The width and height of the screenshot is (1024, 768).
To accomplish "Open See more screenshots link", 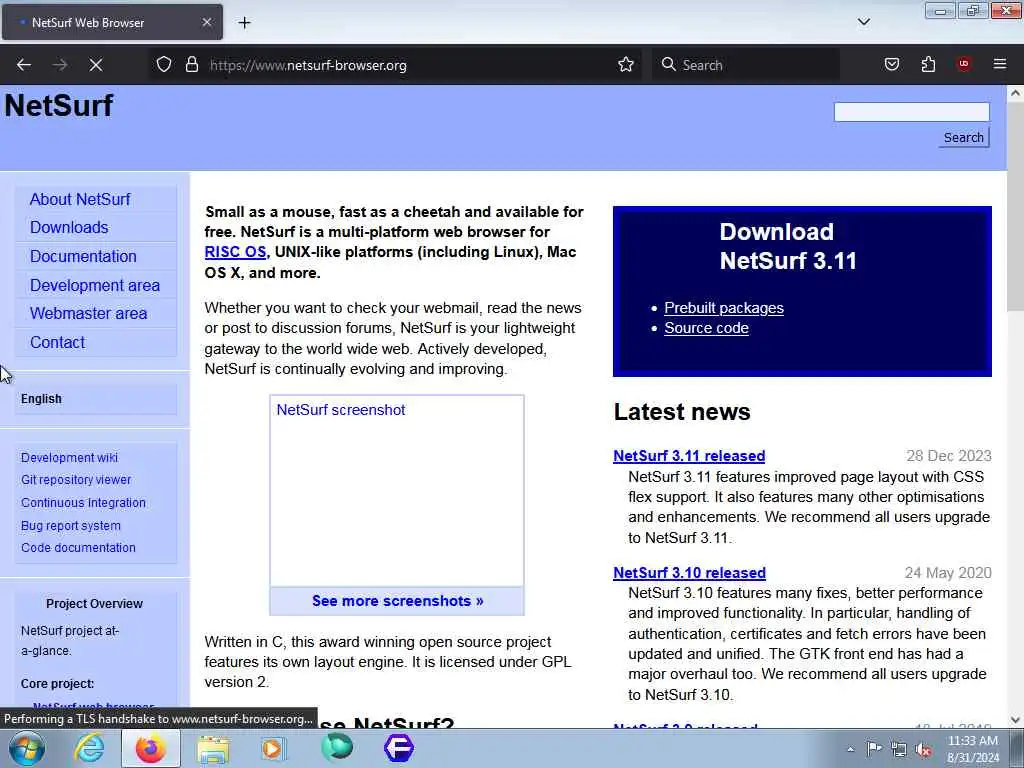I will (x=397, y=601).
